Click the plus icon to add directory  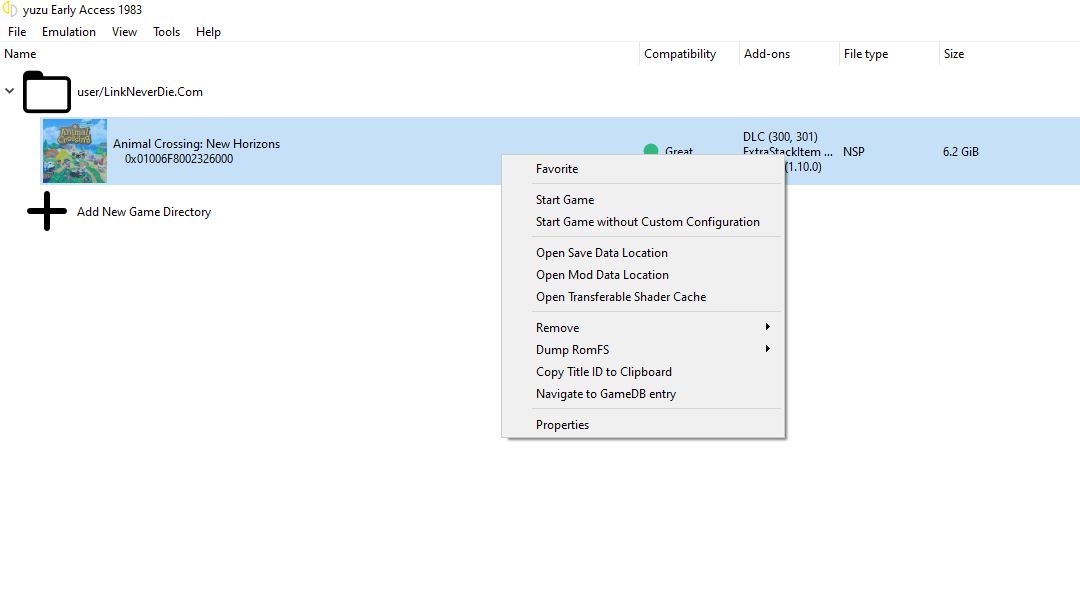coord(47,212)
